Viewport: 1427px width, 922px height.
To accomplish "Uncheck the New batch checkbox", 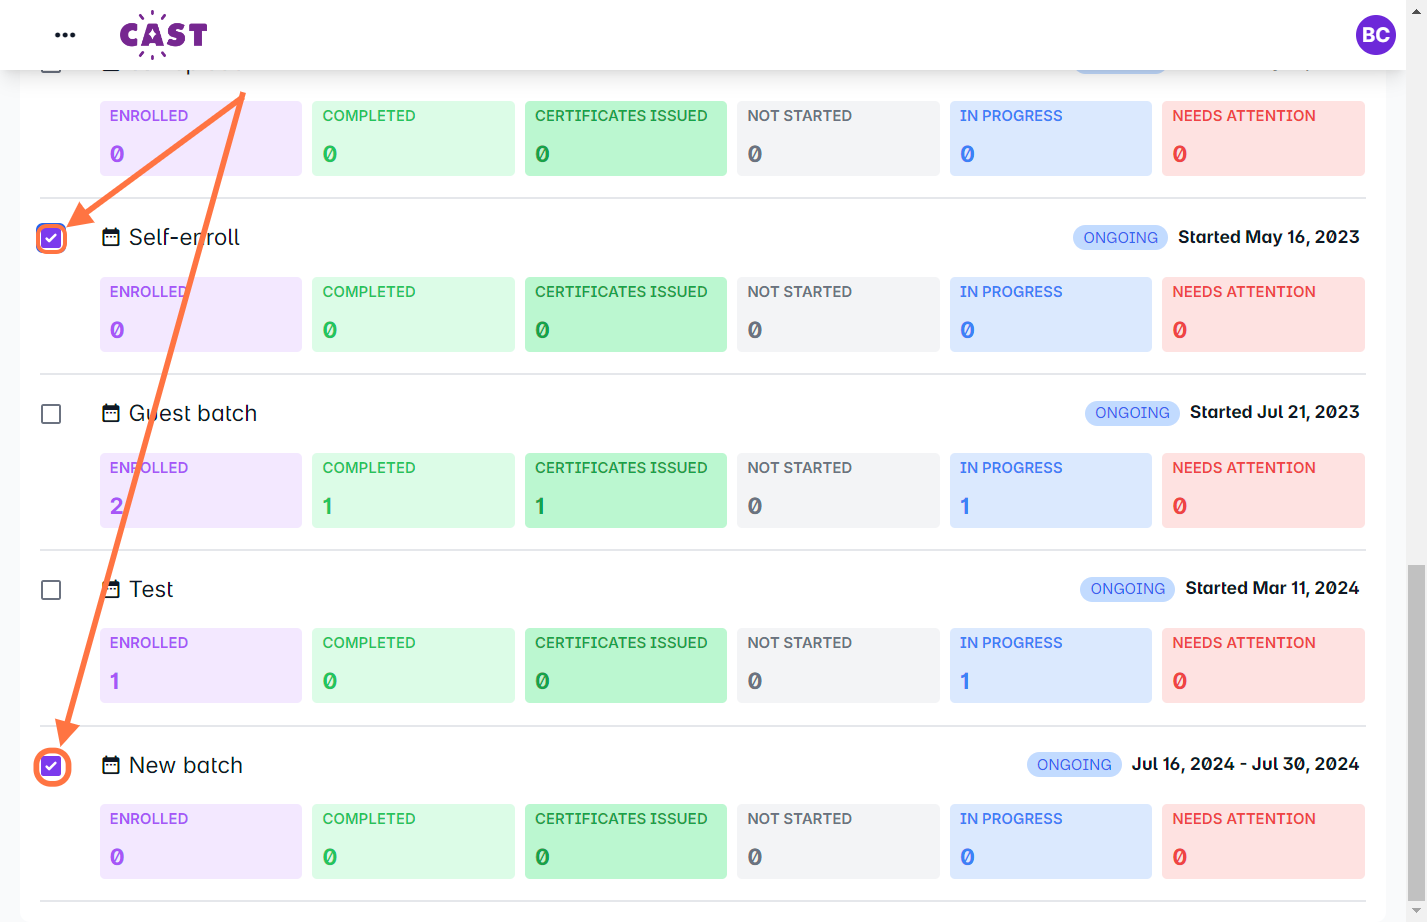I will pyautogui.click(x=51, y=766).
